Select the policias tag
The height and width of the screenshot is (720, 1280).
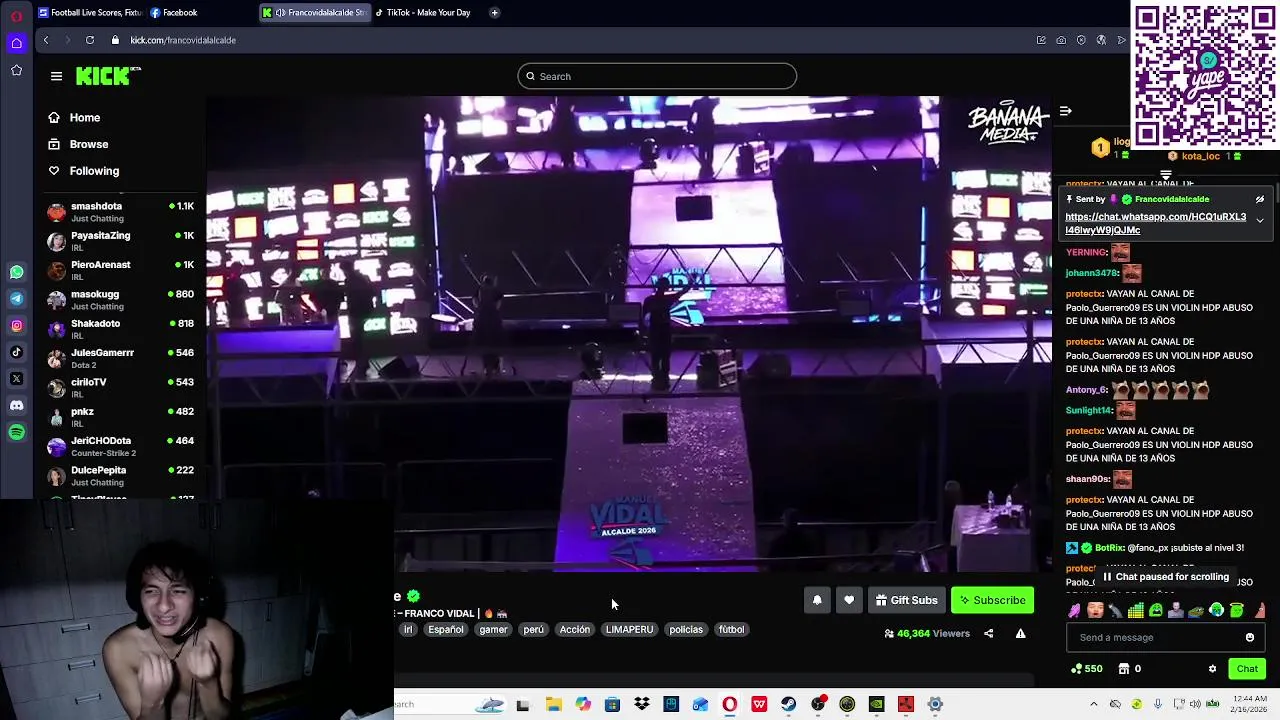click(x=686, y=630)
